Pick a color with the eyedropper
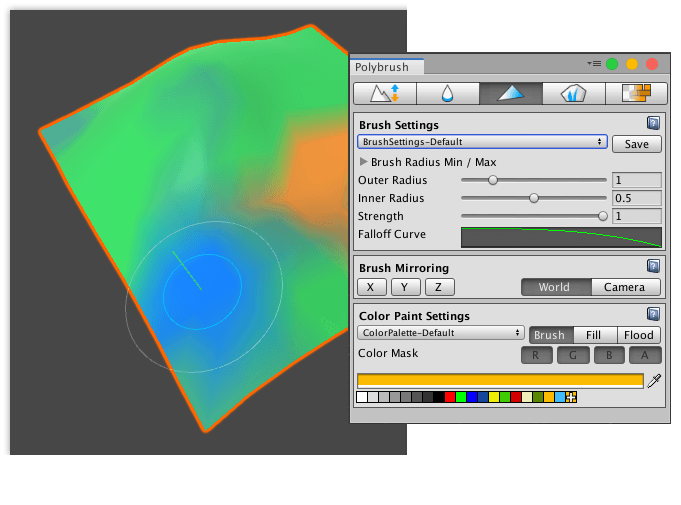 654,381
